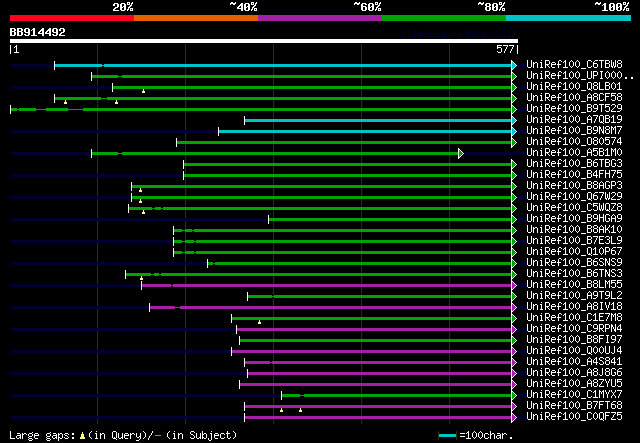Click the purple arrowhead ending the A8IV18 alignment
The width and height of the screenshot is (640, 443).
[x=514, y=307]
